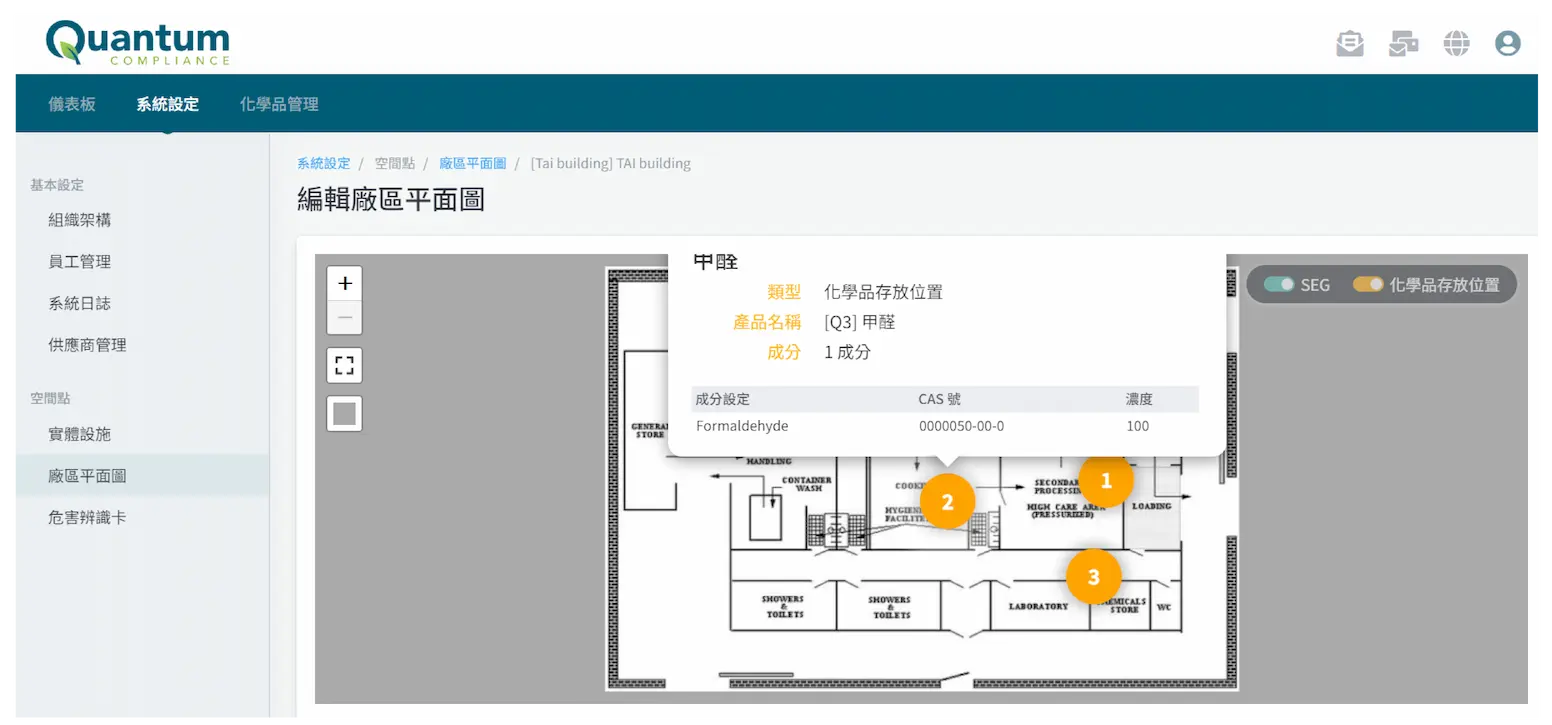Click the Formaldehyde ingredient row in popup
This screenshot has height=725, width=1552.
[x=741, y=425]
